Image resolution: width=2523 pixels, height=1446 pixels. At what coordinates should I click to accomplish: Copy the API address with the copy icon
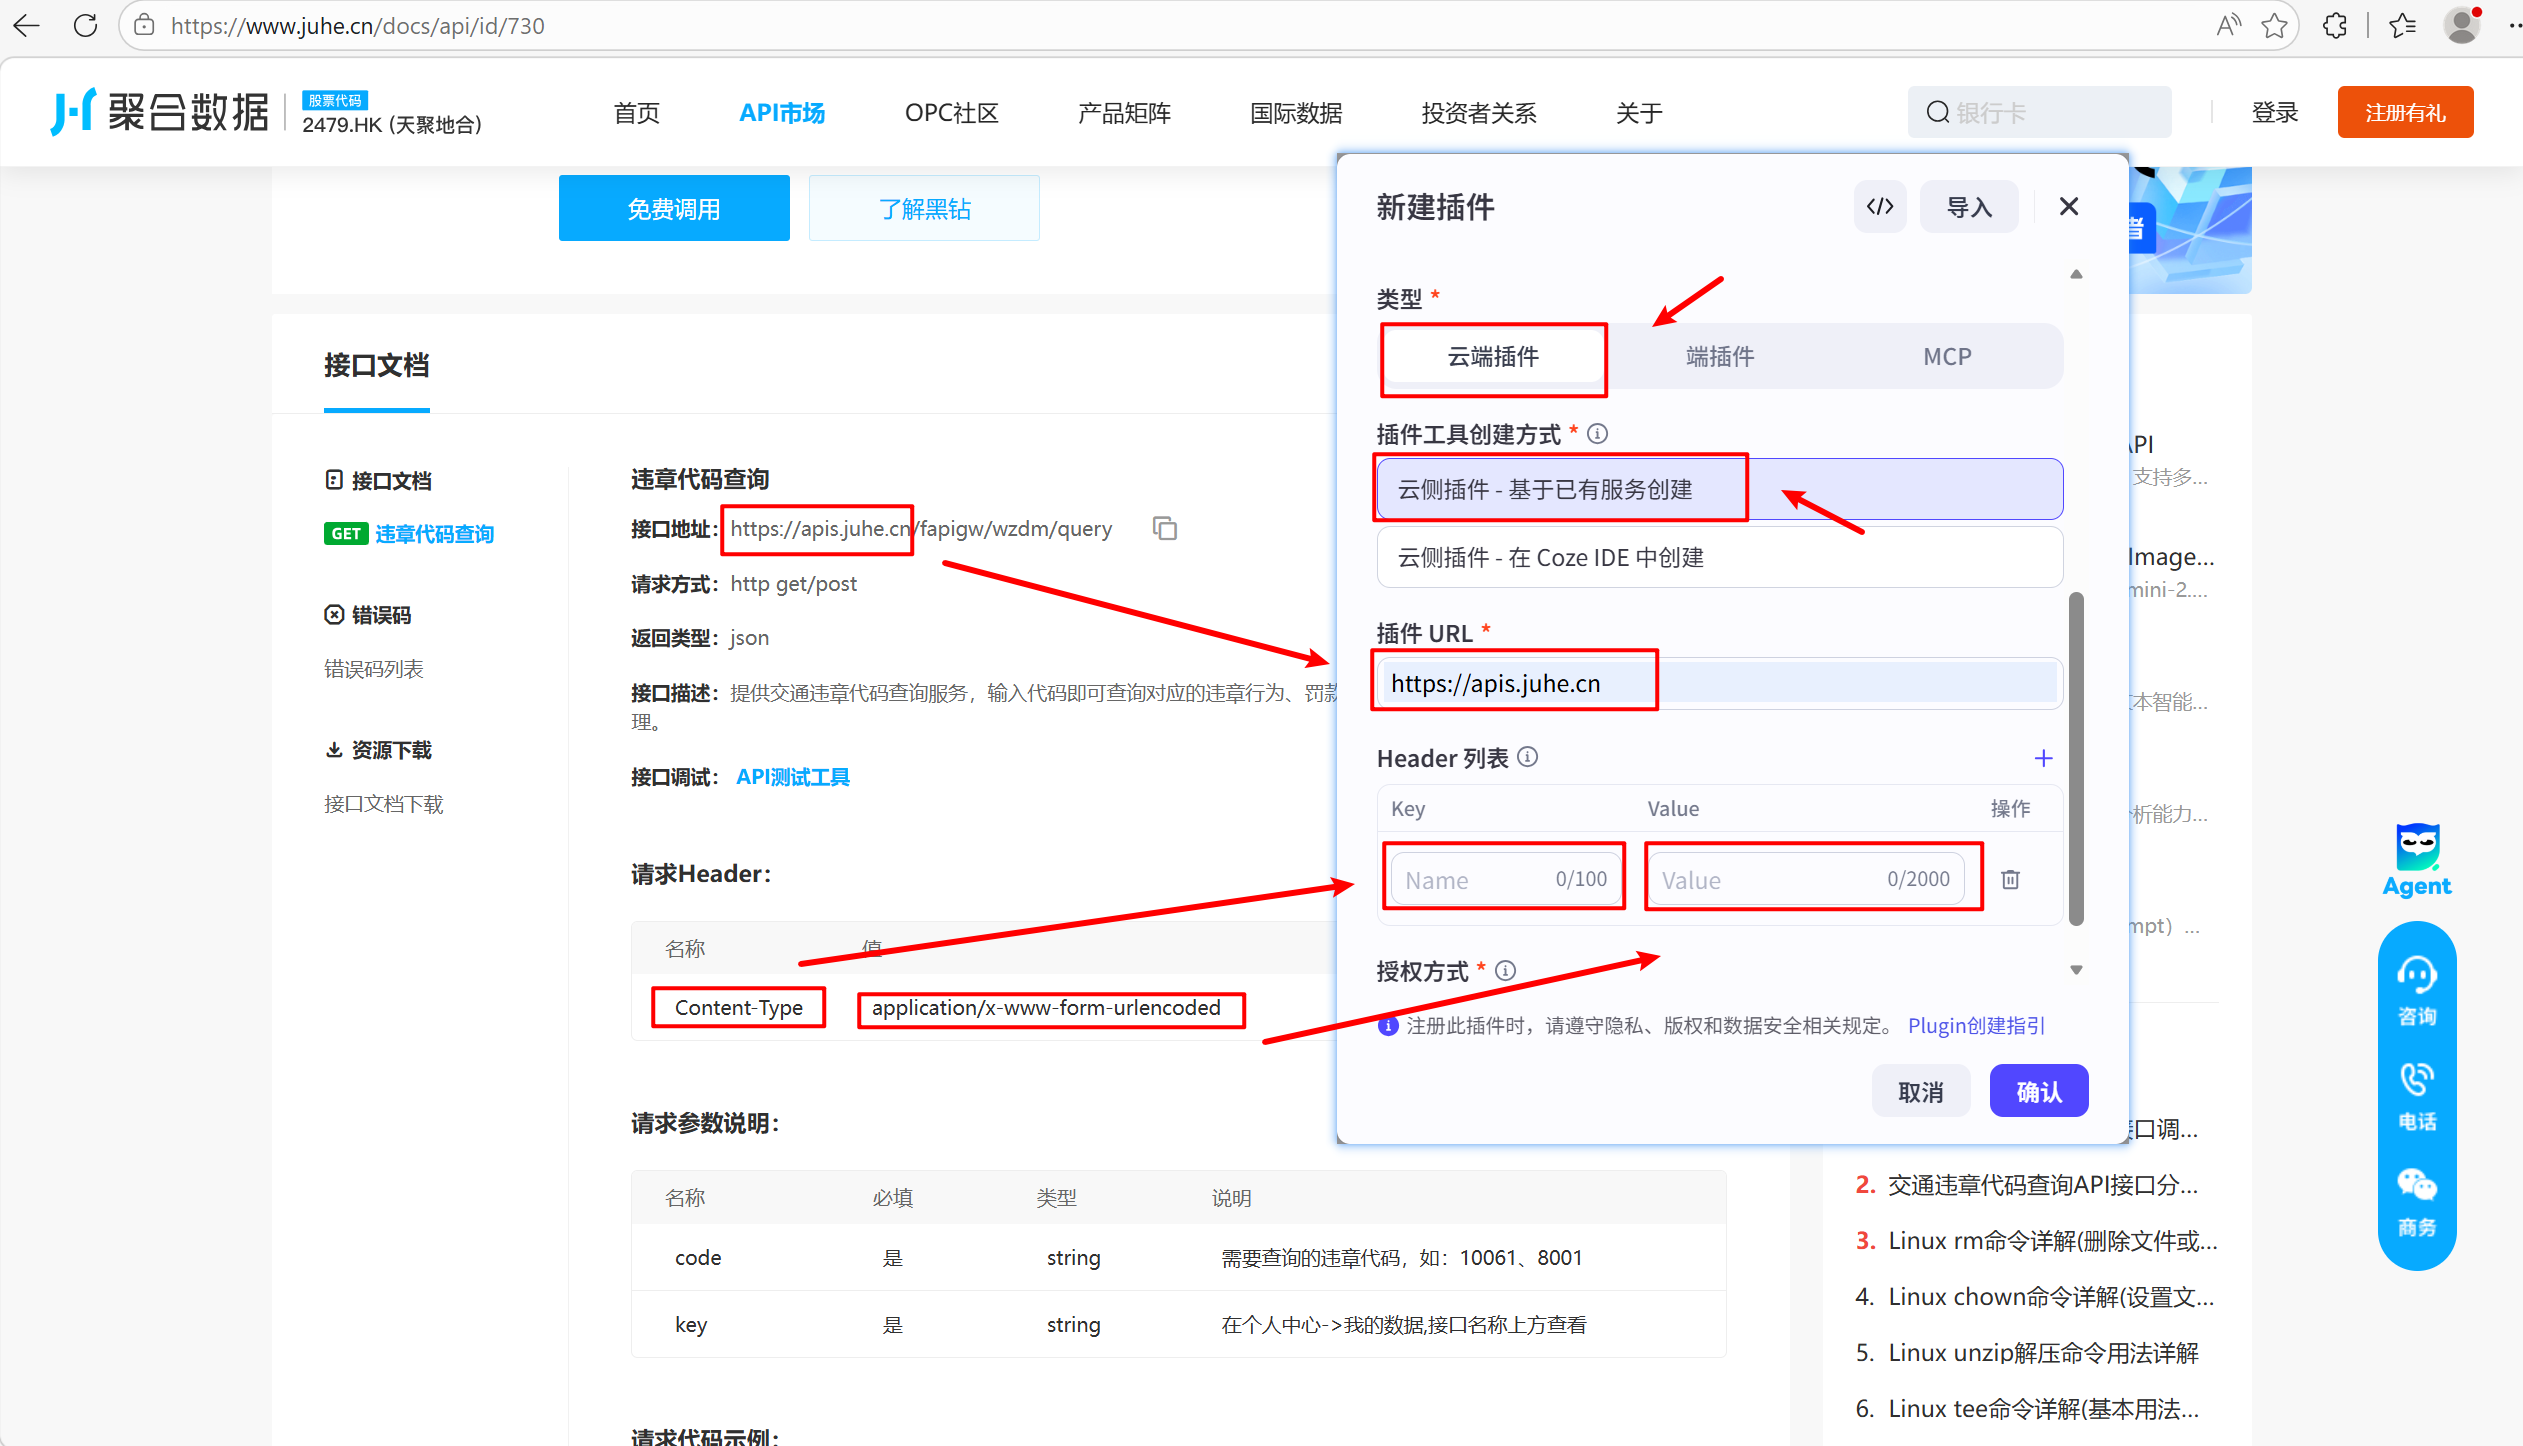(x=1165, y=528)
